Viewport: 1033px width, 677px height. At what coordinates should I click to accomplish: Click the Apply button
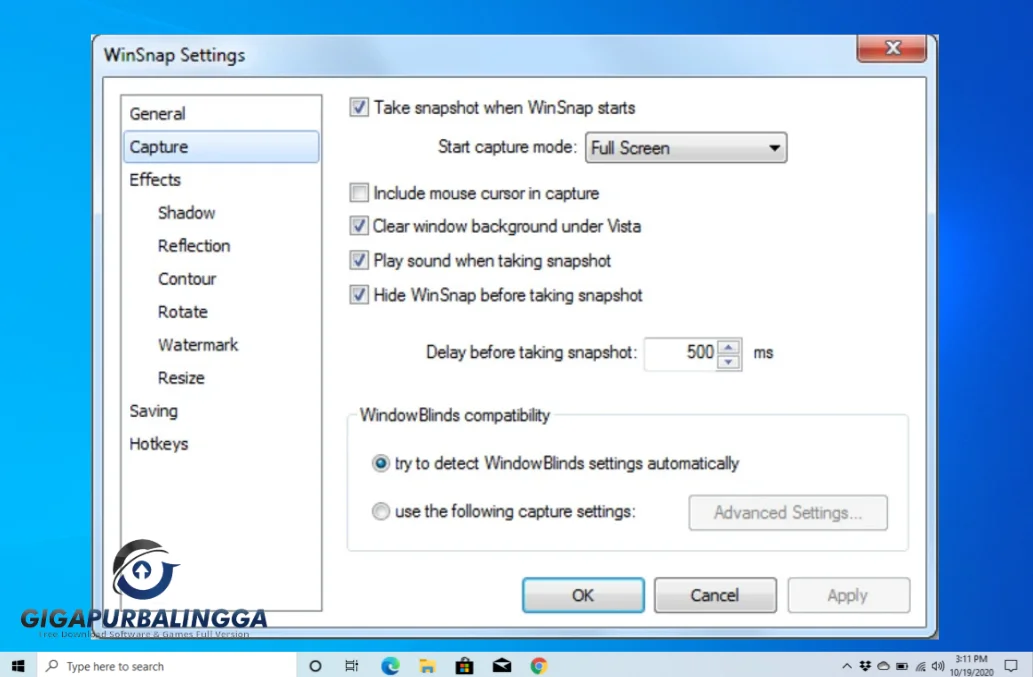click(x=849, y=595)
